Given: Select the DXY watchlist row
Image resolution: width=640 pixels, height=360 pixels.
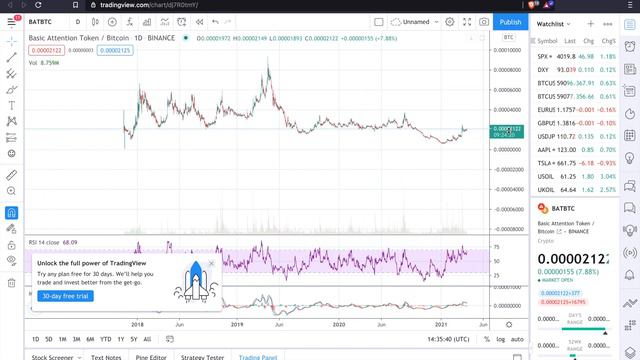Looking at the screenshot, I should click(x=575, y=70).
